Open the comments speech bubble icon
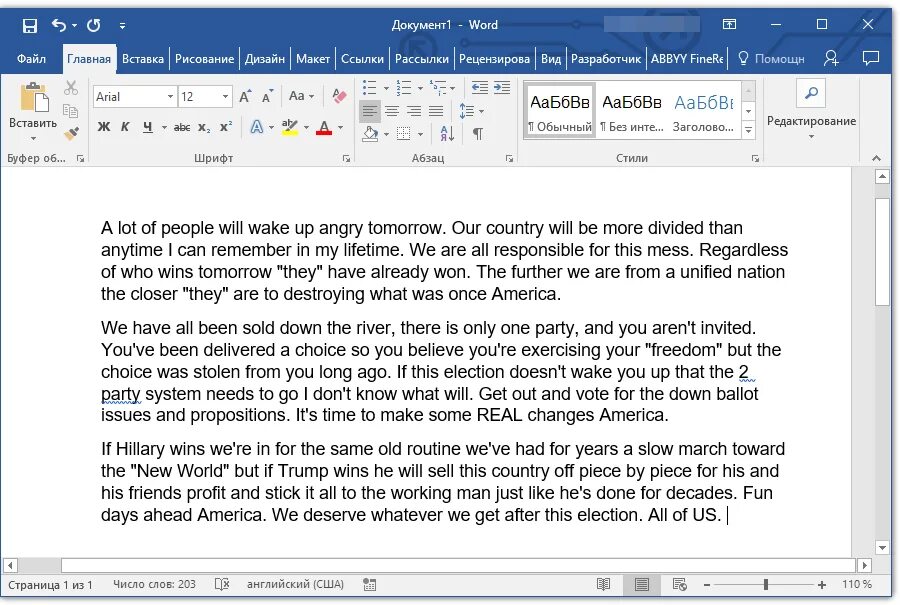The image size is (900, 605). (x=871, y=58)
